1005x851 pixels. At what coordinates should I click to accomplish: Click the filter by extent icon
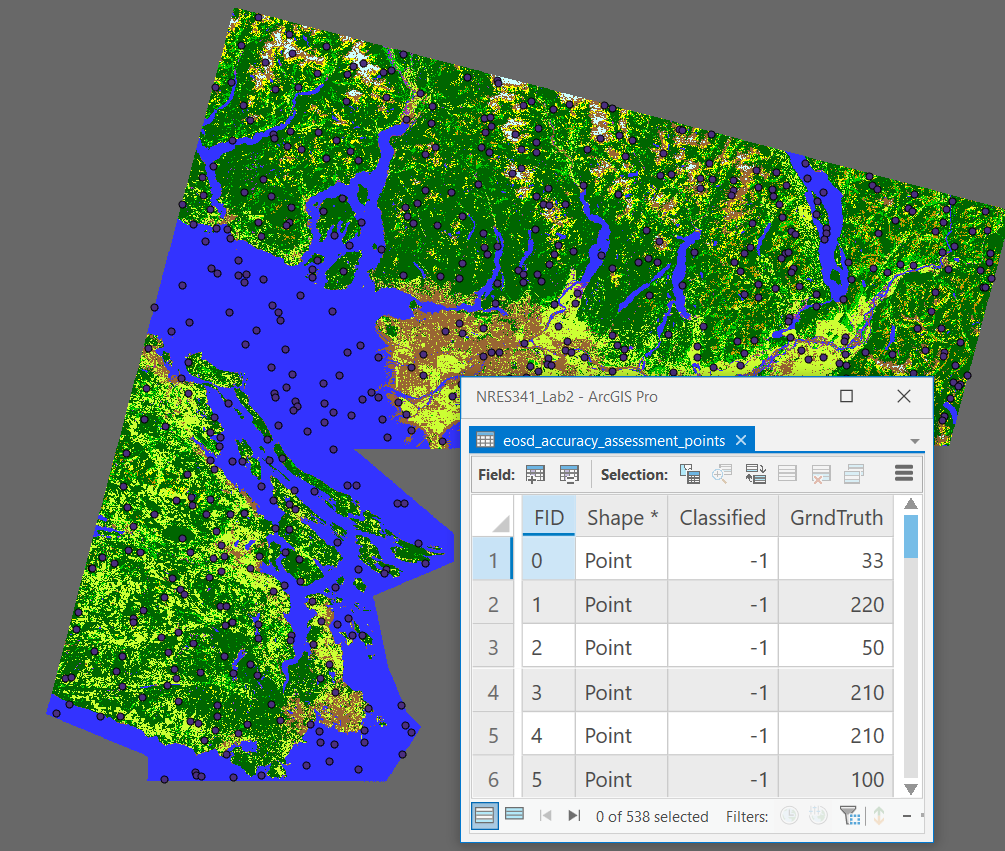(x=849, y=816)
